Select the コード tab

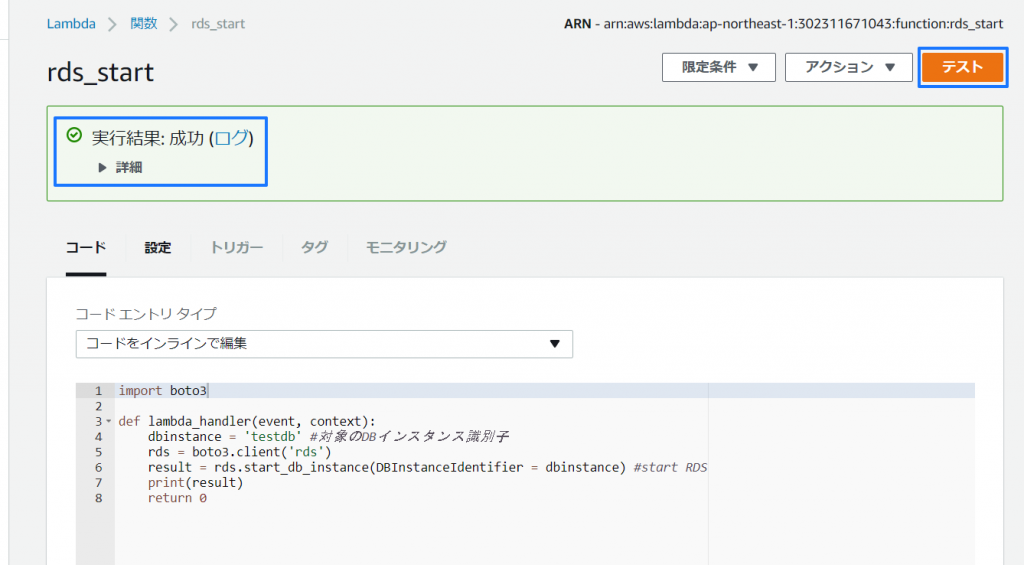pyautogui.click(x=86, y=248)
